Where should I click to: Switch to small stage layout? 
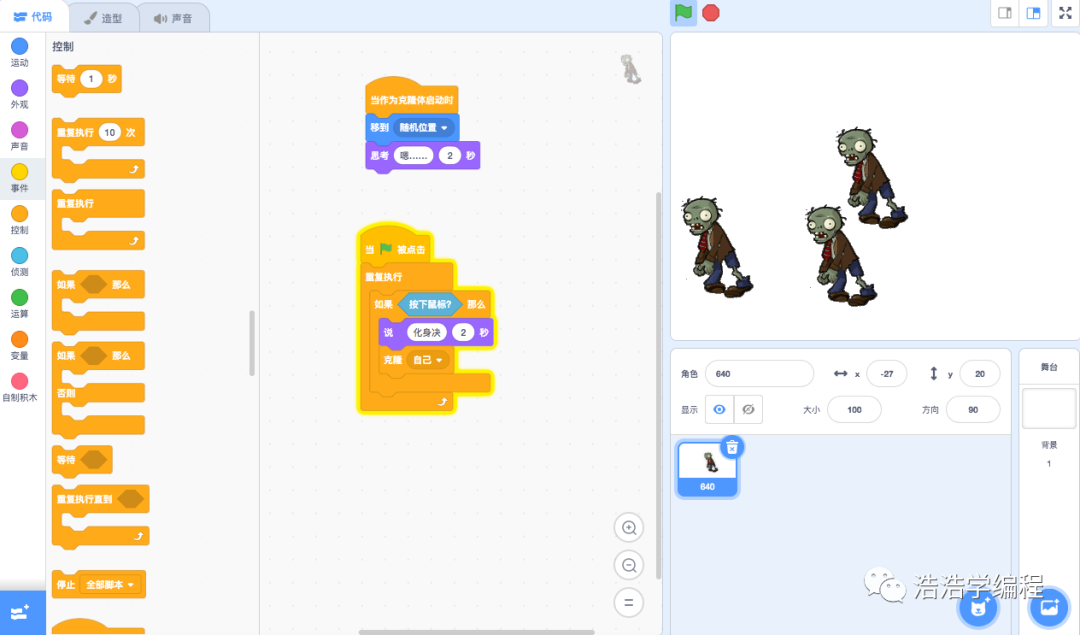(1005, 13)
